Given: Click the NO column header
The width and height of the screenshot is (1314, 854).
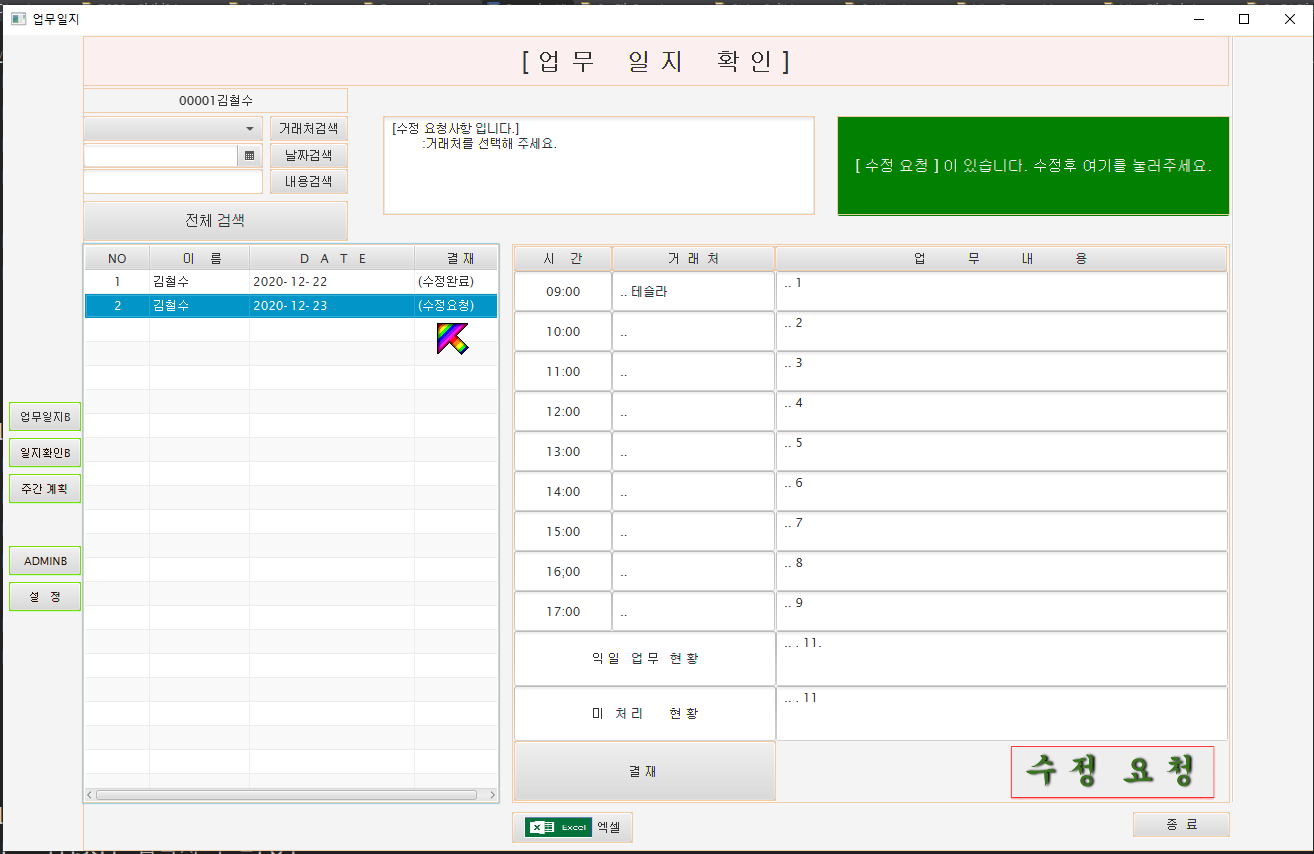Looking at the screenshot, I should (x=117, y=258).
